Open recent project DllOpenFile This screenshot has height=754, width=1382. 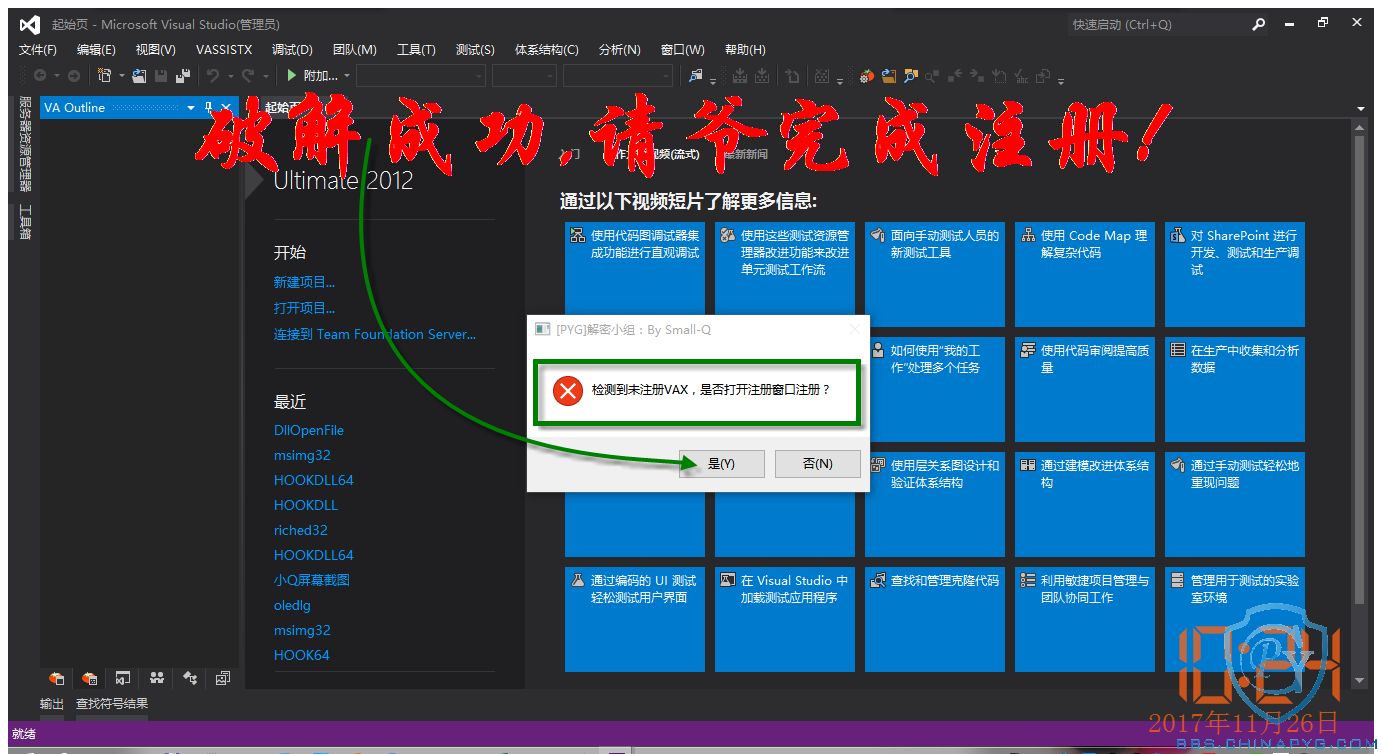309,430
